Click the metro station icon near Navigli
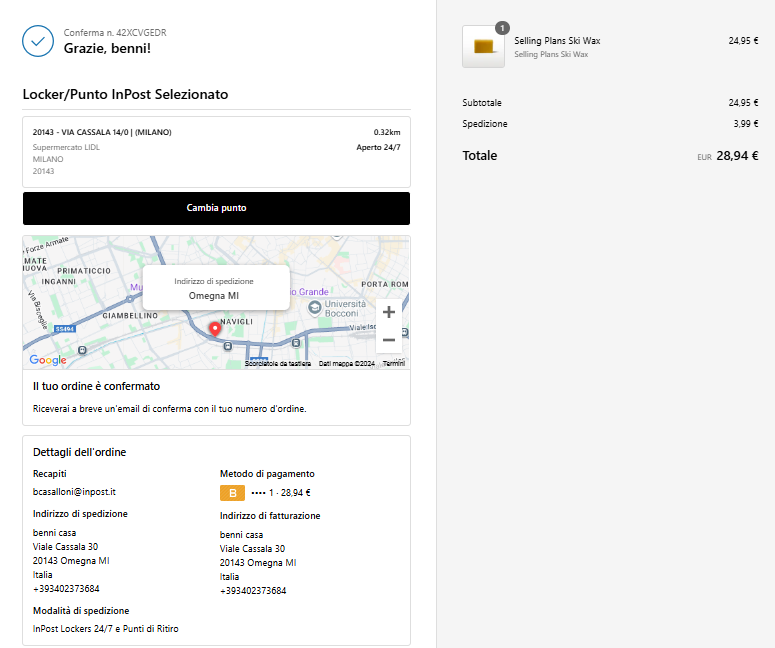The image size is (775, 648). click(x=227, y=346)
